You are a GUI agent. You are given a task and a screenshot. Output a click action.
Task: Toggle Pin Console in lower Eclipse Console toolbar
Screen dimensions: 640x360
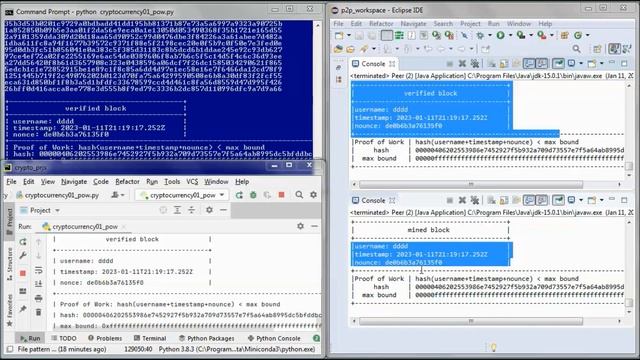coord(558,200)
